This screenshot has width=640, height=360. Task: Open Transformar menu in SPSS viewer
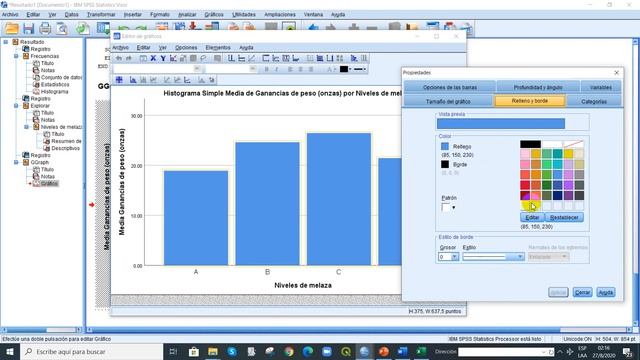101,15
